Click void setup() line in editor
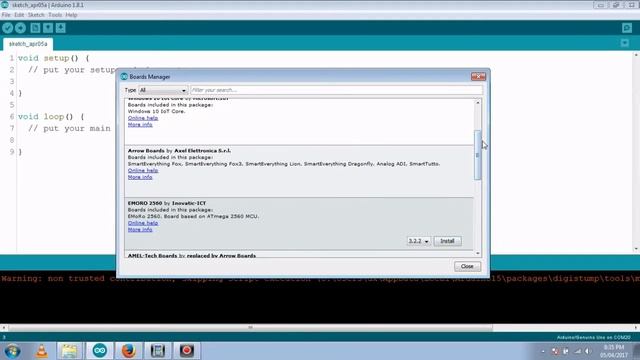This screenshot has height=360, width=640. 53,58
